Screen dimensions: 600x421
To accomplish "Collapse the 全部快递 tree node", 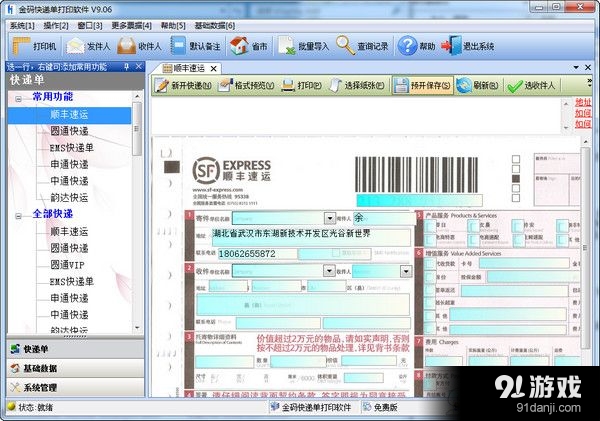I will (x=18, y=216).
